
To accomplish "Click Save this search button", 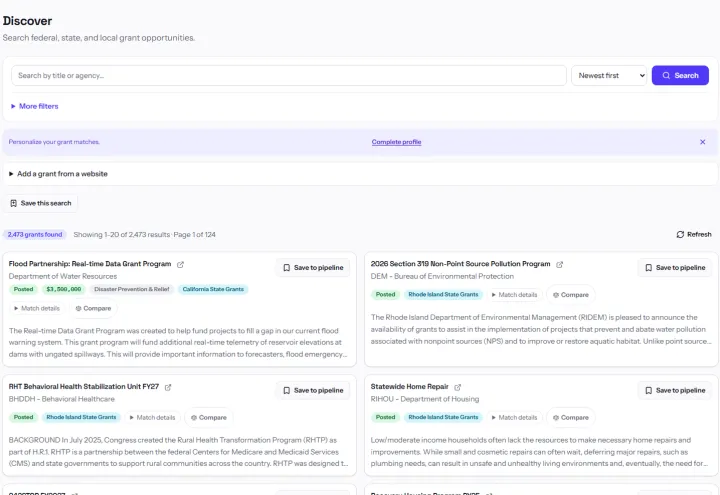I will 41,203.
